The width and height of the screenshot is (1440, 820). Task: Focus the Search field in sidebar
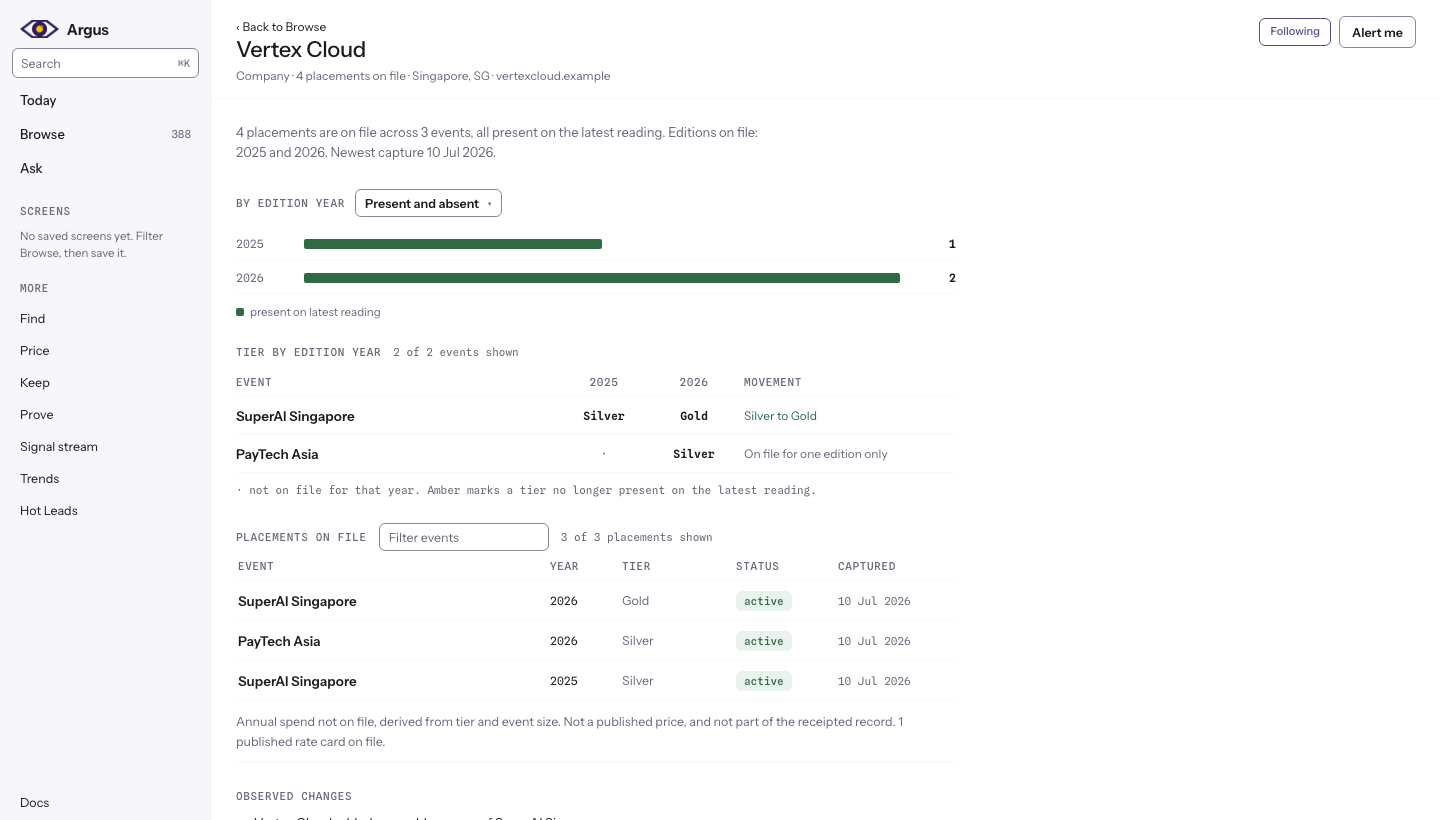pos(105,63)
